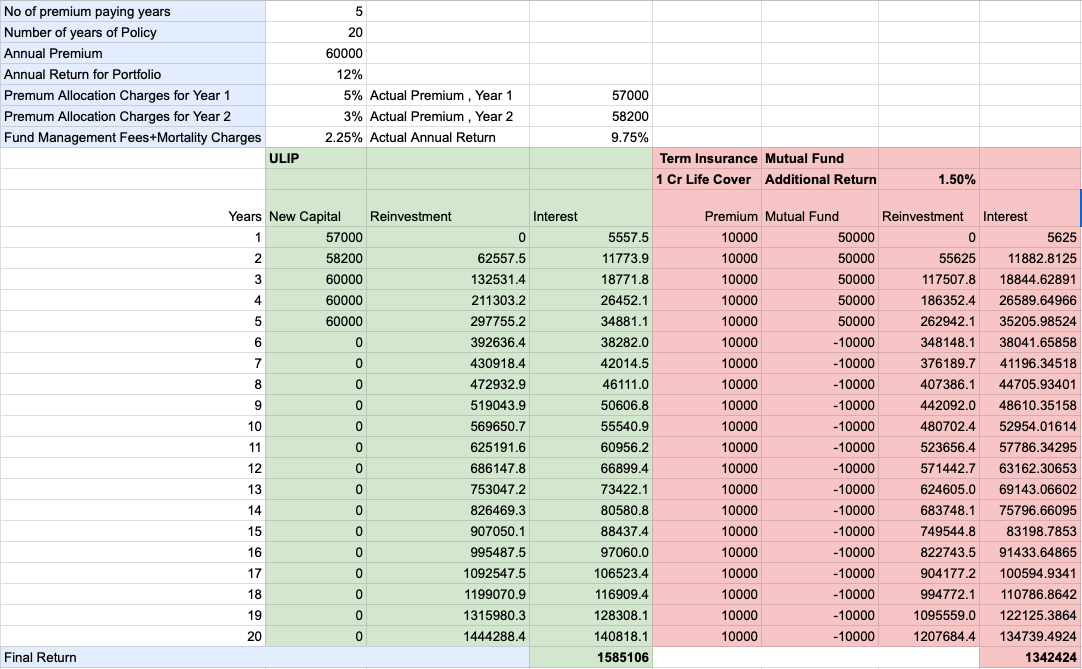This screenshot has width=1082, height=669.
Task: Click the "Final Return" label cell
Action: pyautogui.click(x=132, y=657)
